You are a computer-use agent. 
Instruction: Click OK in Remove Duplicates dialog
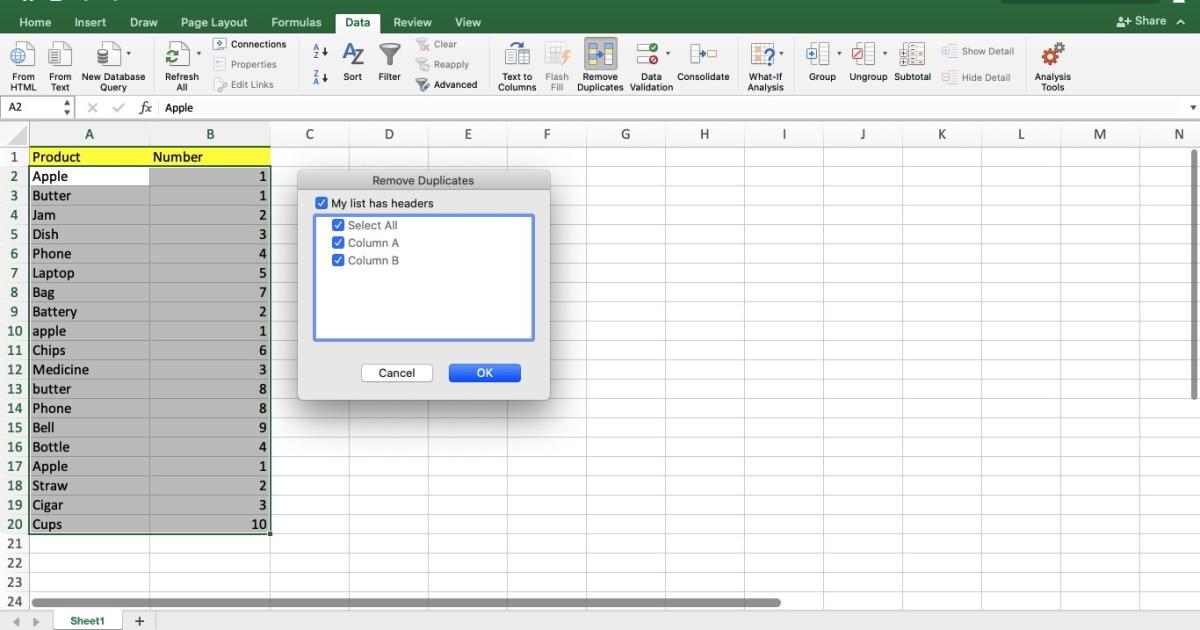pos(485,373)
